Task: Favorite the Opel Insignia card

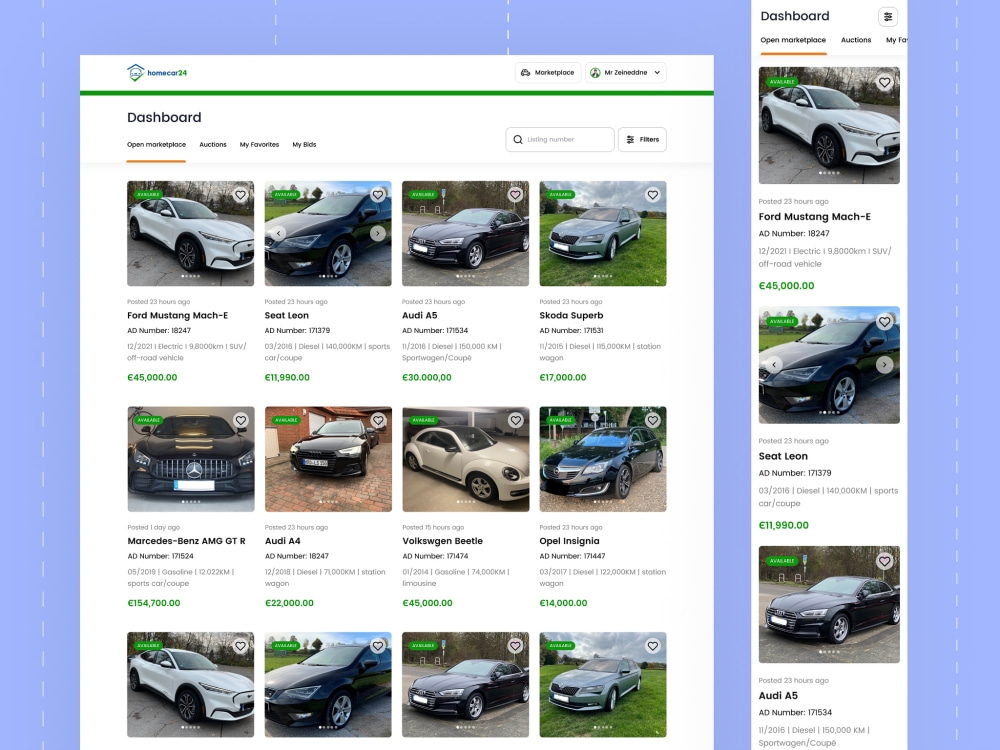Action: 653,420
